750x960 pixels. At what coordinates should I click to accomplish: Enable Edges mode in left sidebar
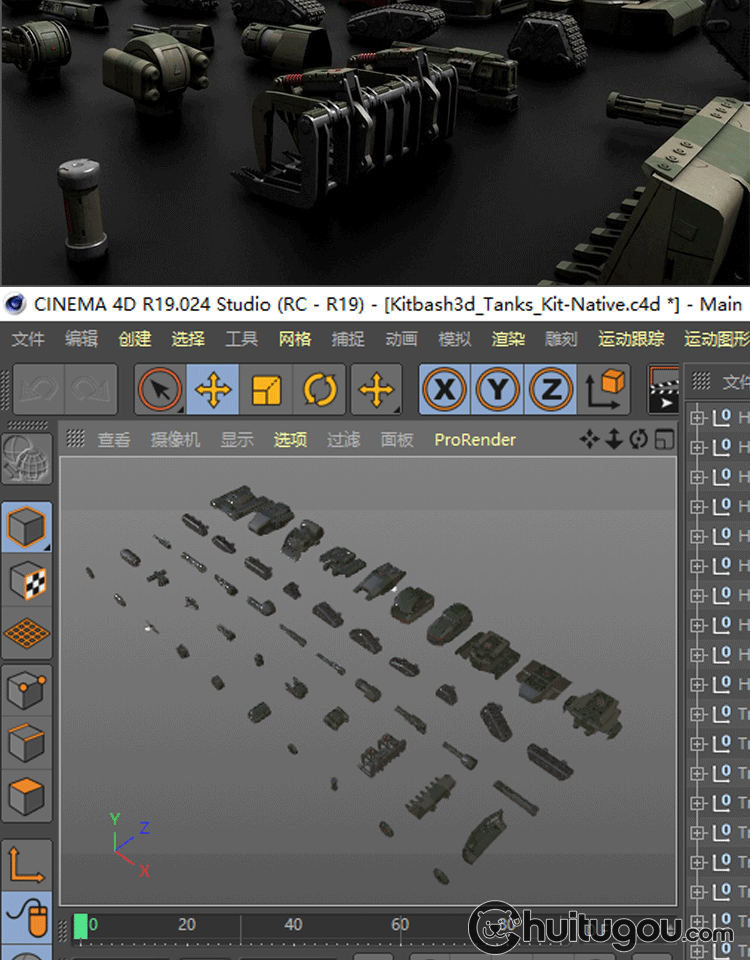click(x=26, y=743)
